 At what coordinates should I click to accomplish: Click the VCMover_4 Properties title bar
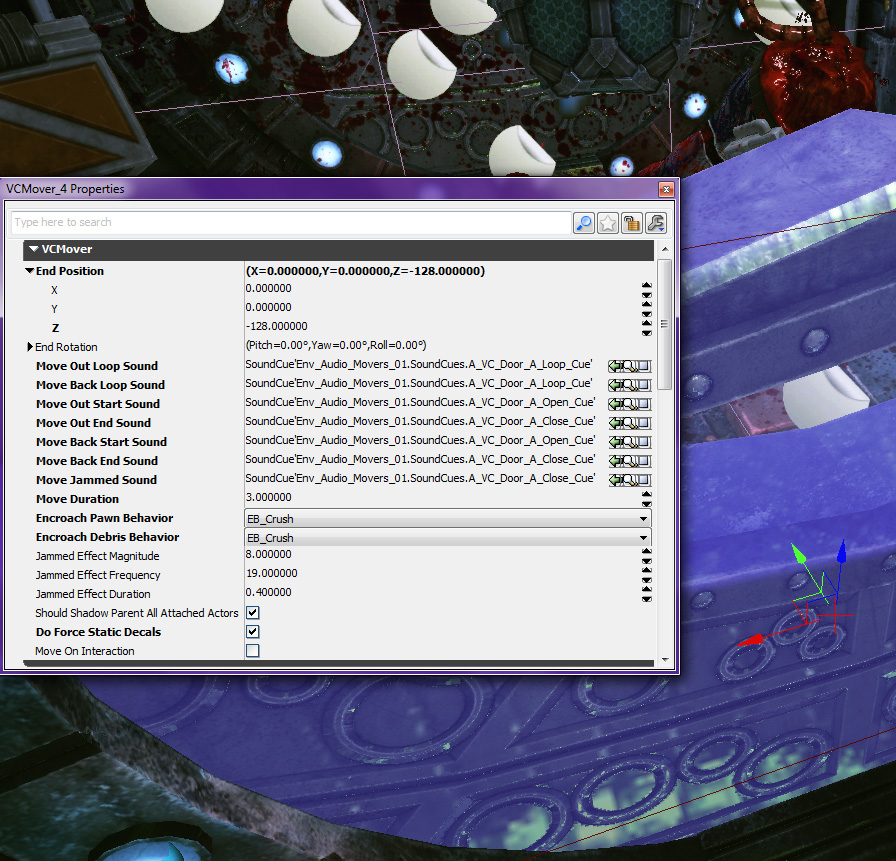click(x=331, y=189)
